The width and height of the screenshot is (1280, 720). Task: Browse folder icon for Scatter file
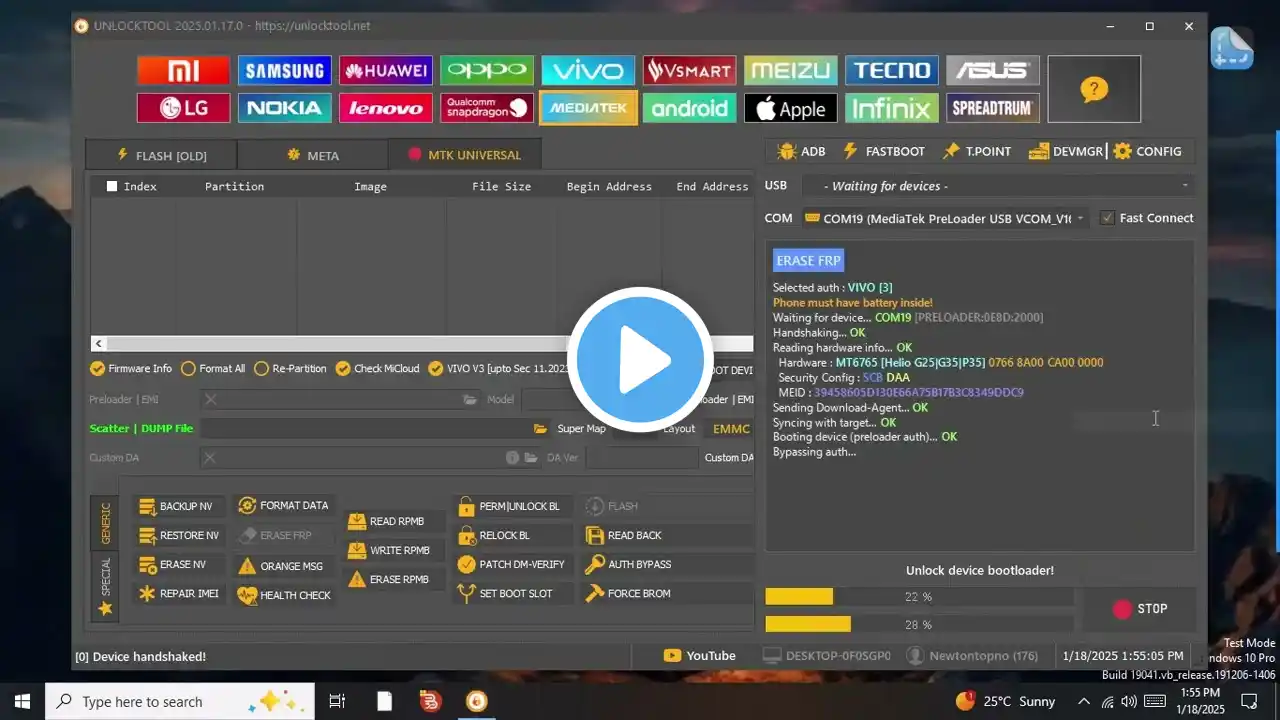coord(540,428)
